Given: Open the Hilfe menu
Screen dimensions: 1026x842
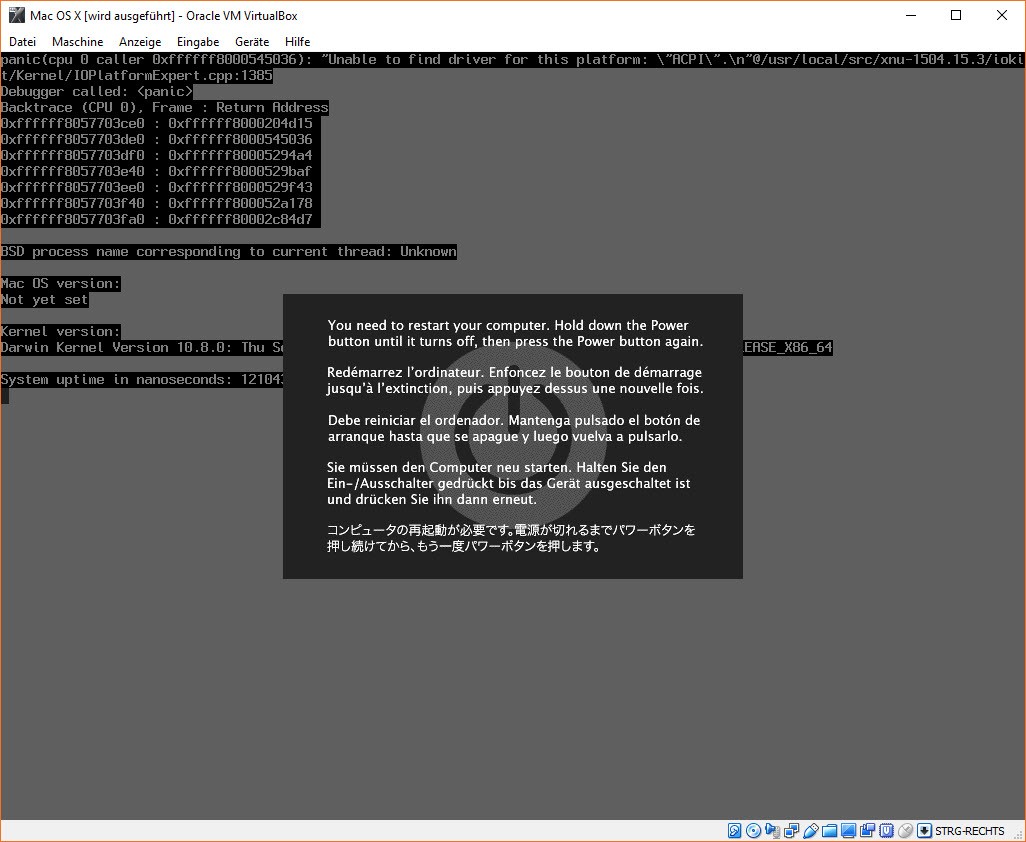Looking at the screenshot, I should 297,42.
